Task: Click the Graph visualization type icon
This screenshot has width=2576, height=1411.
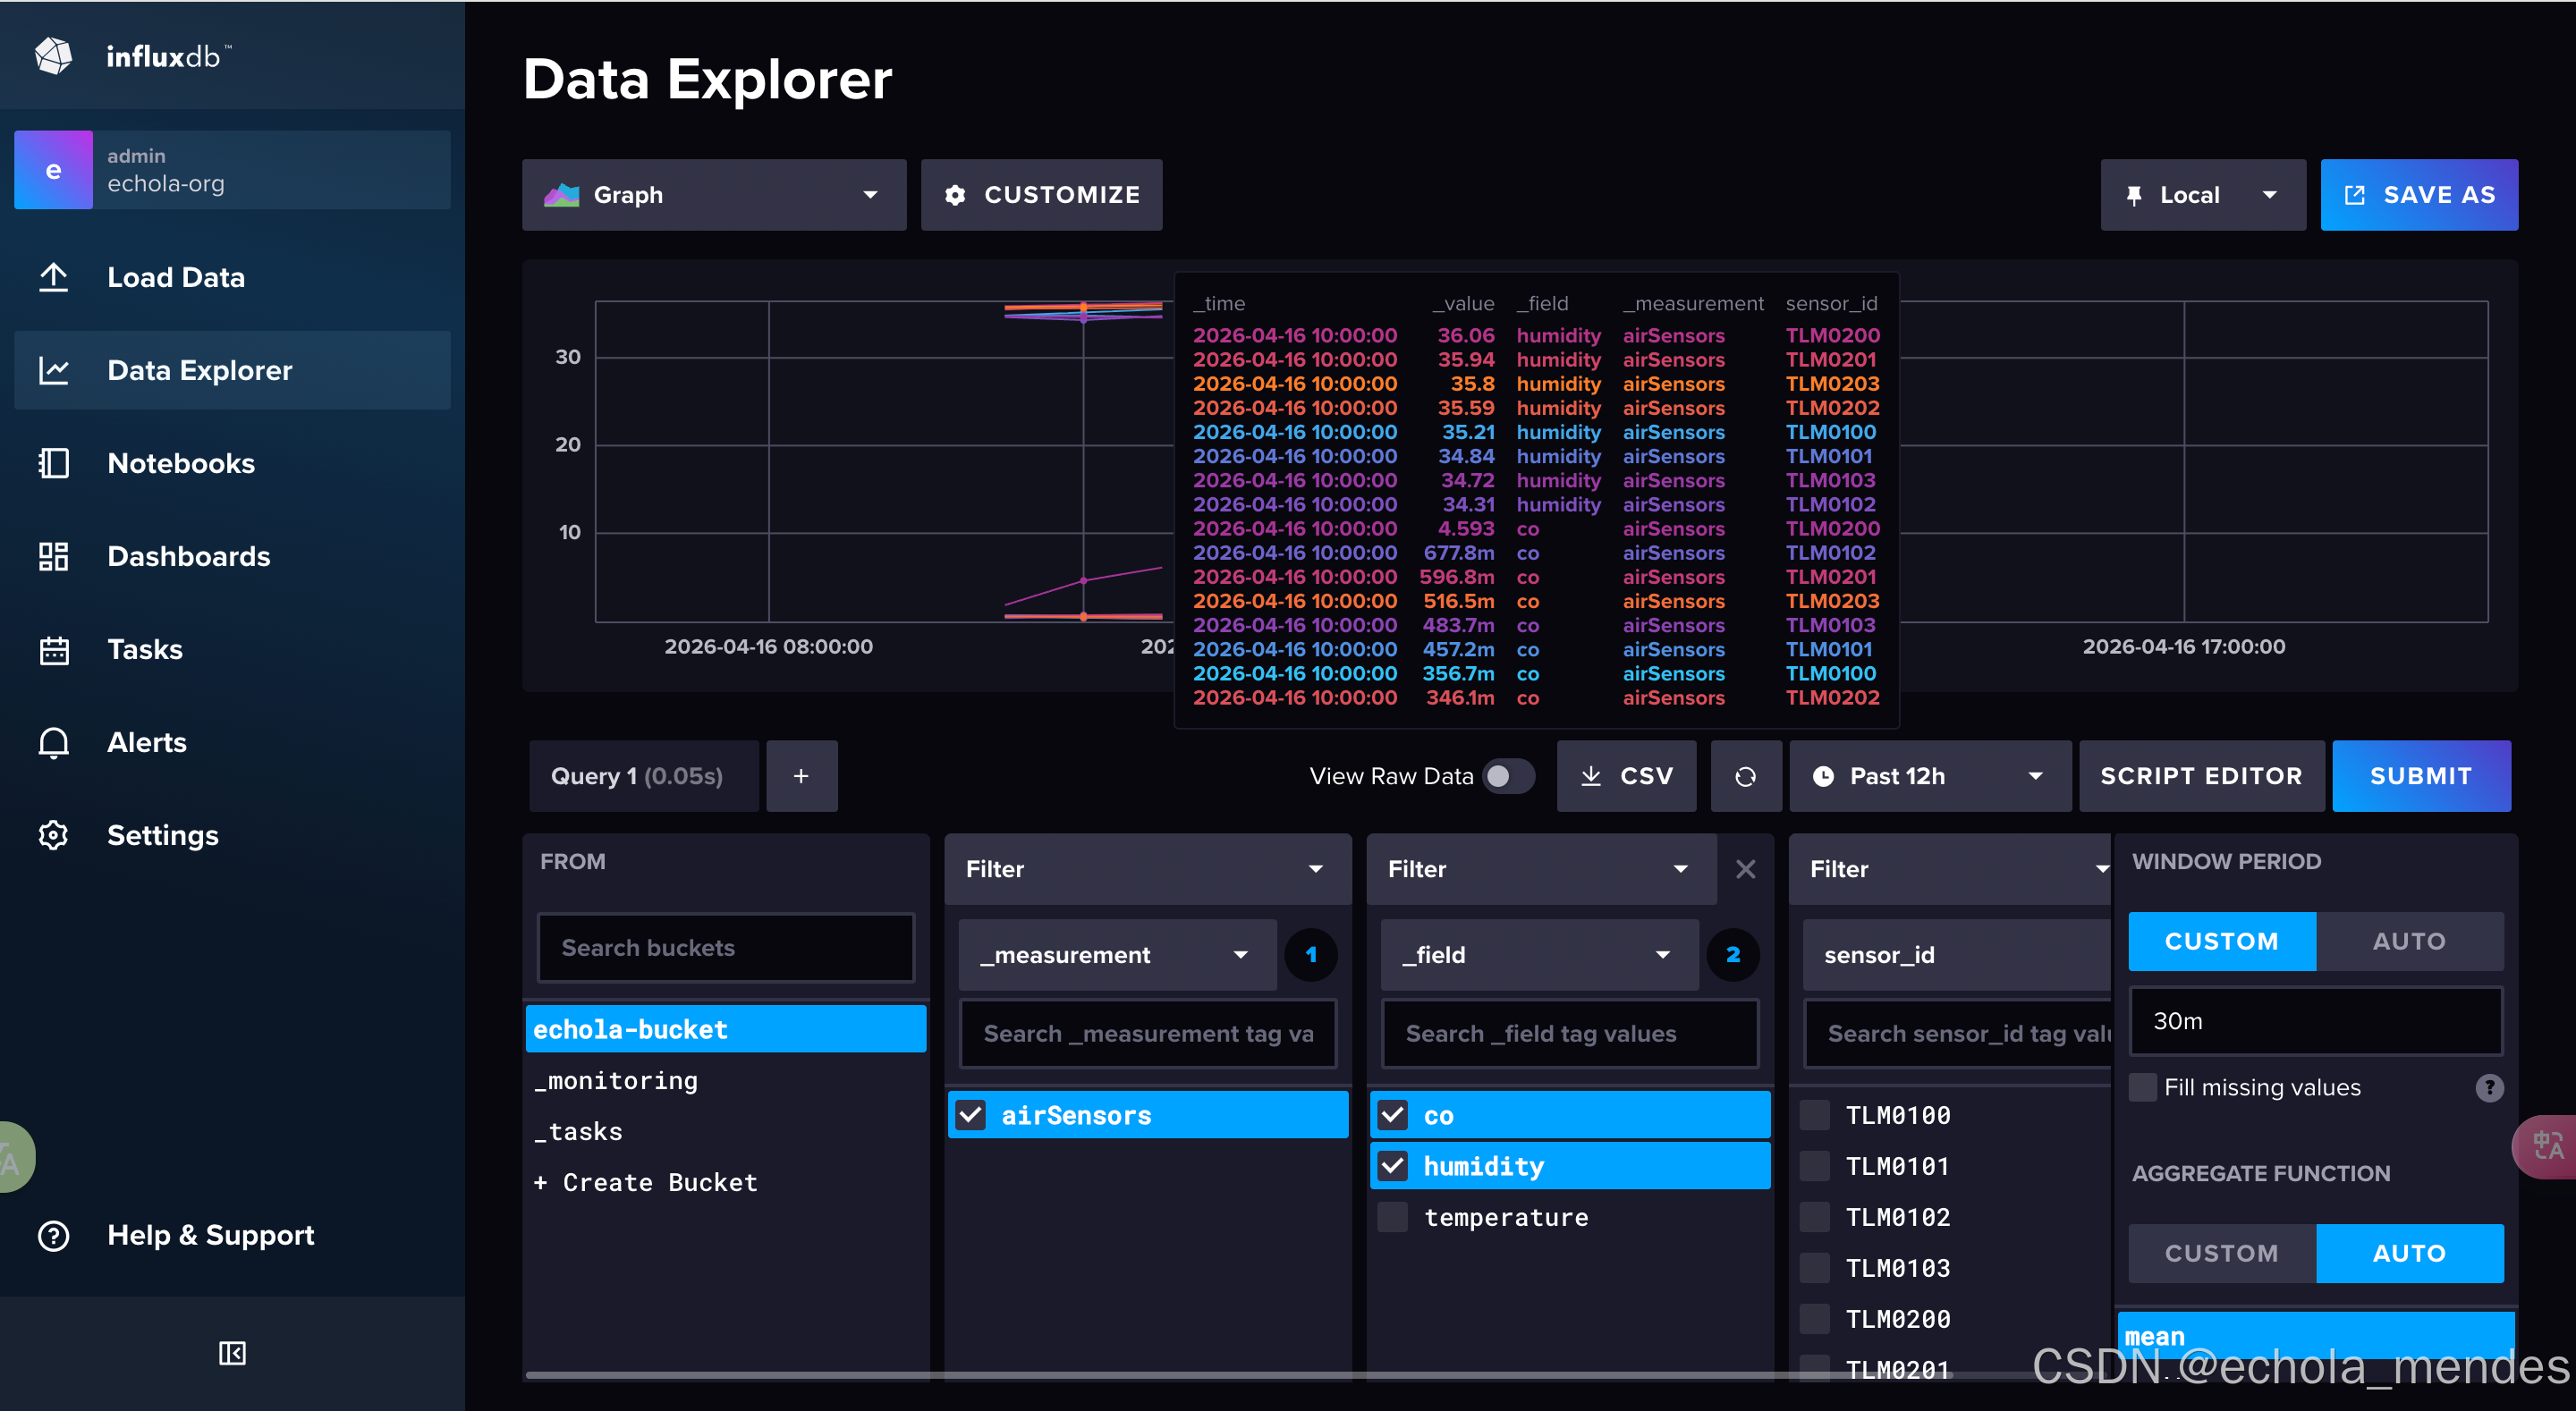Action: click(562, 195)
